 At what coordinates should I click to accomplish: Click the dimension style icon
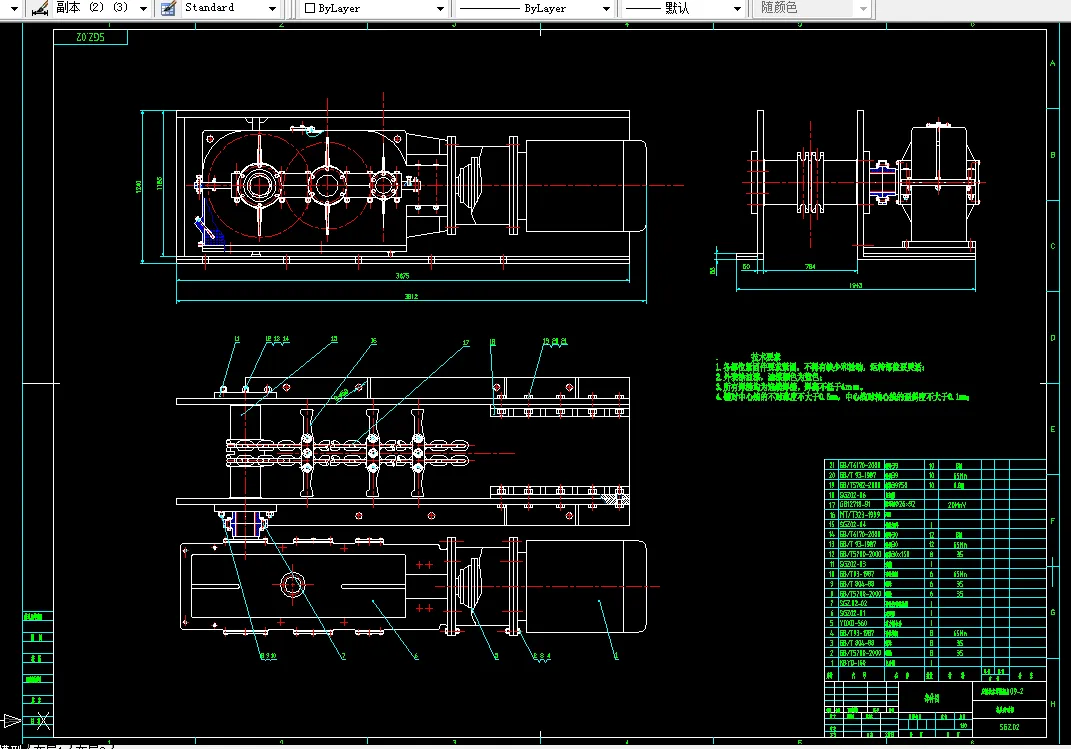(x=40, y=8)
